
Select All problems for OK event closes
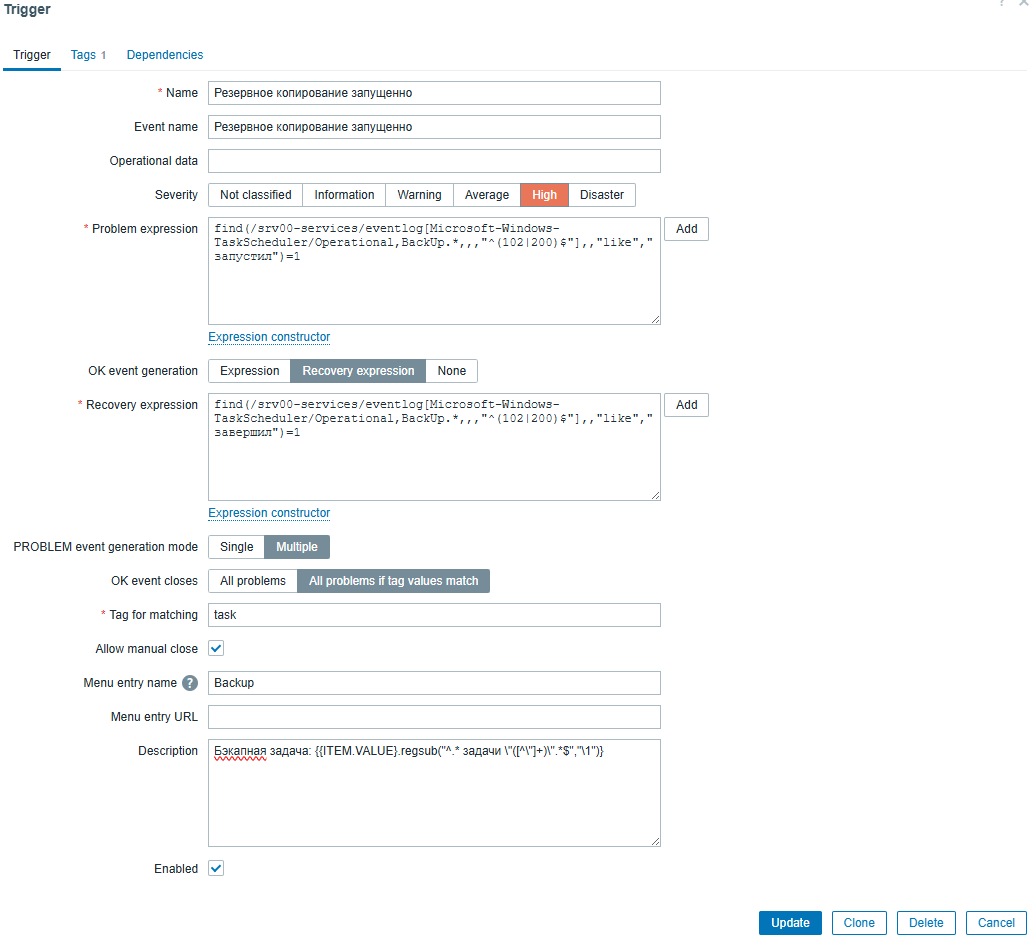[253, 581]
